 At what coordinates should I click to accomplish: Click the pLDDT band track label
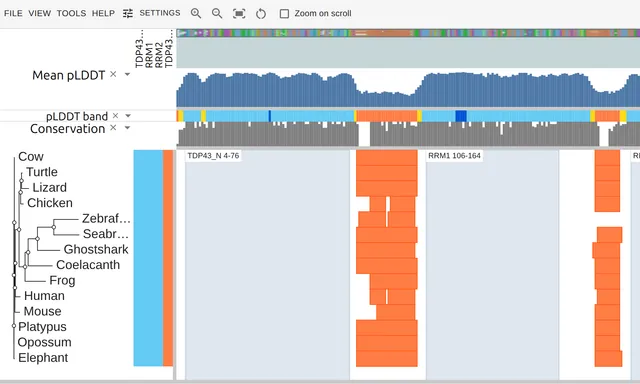[77, 116]
